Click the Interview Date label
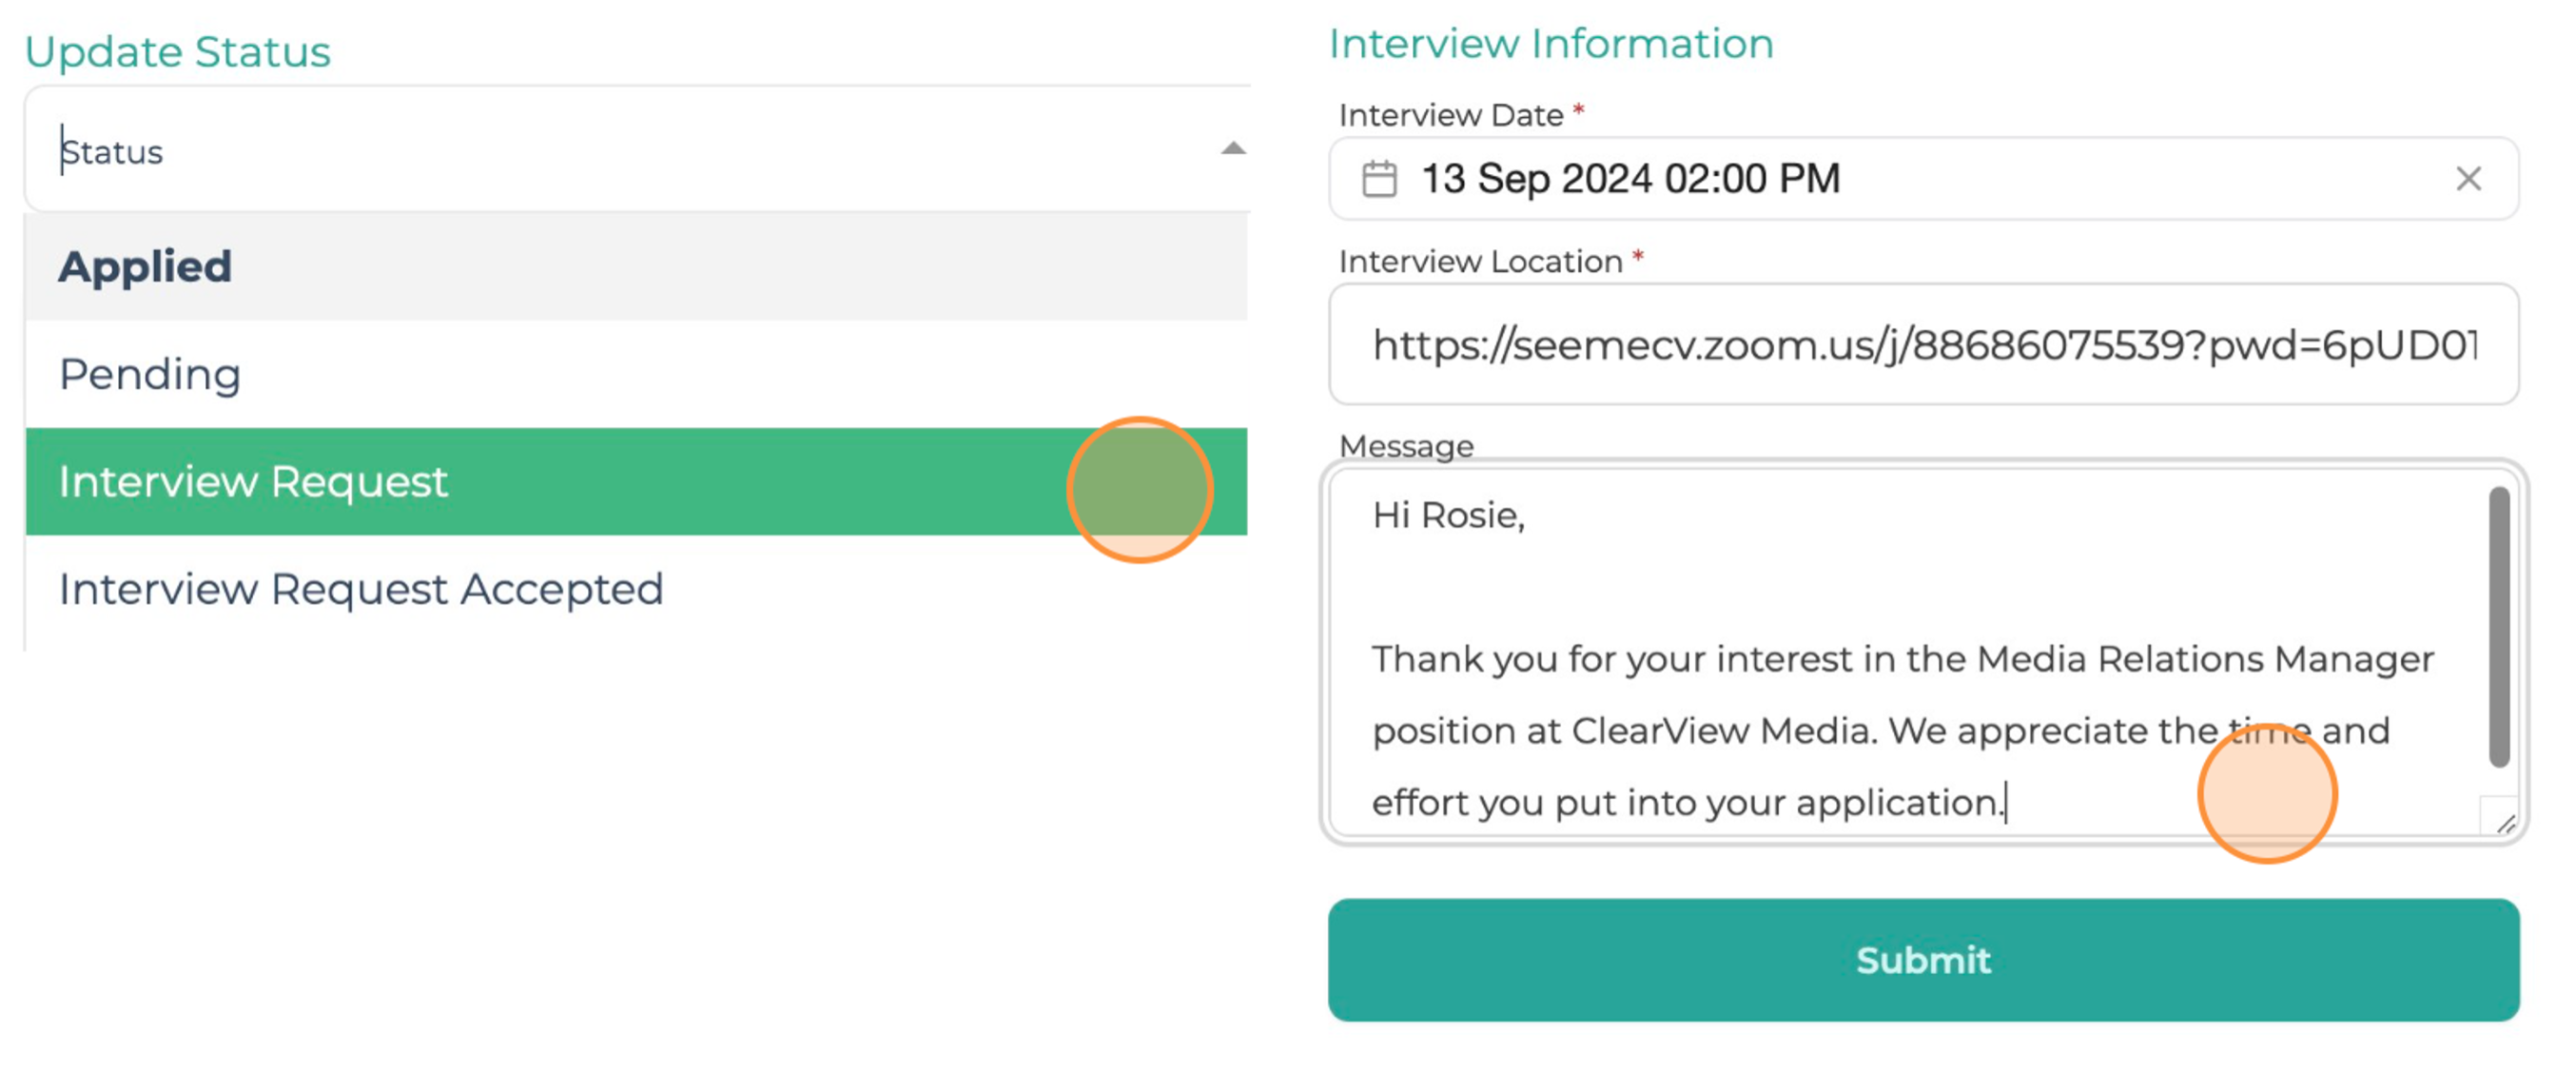The height and width of the screenshot is (1072, 2576). 1450,116
